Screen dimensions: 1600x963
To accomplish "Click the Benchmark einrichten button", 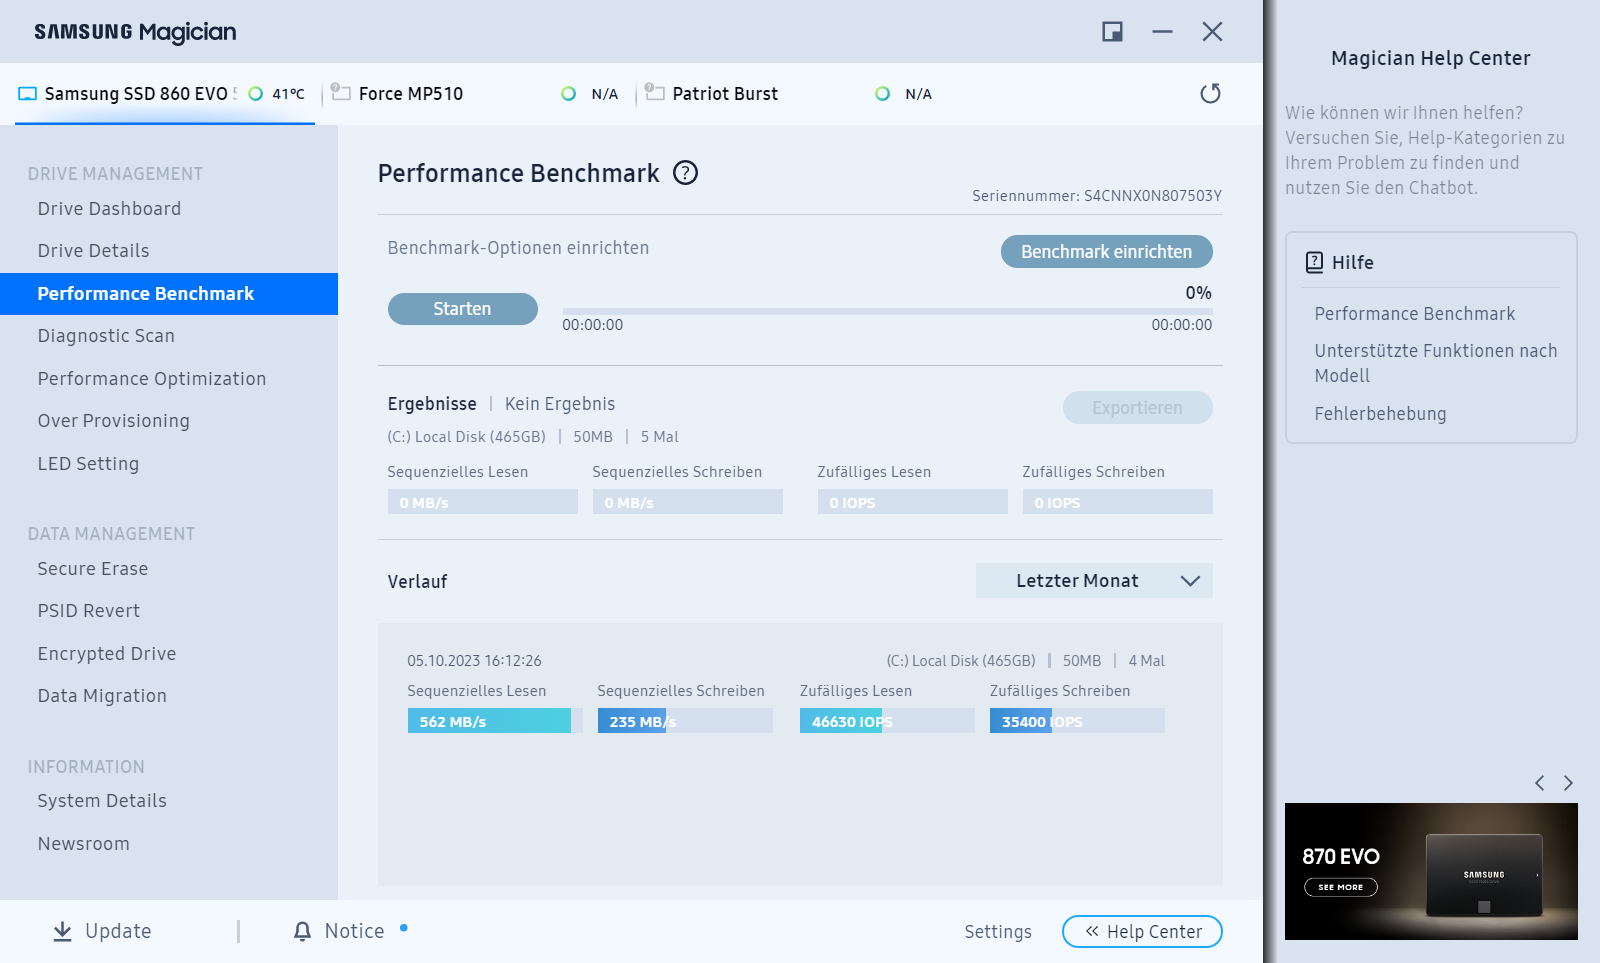I will (x=1106, y=252).
